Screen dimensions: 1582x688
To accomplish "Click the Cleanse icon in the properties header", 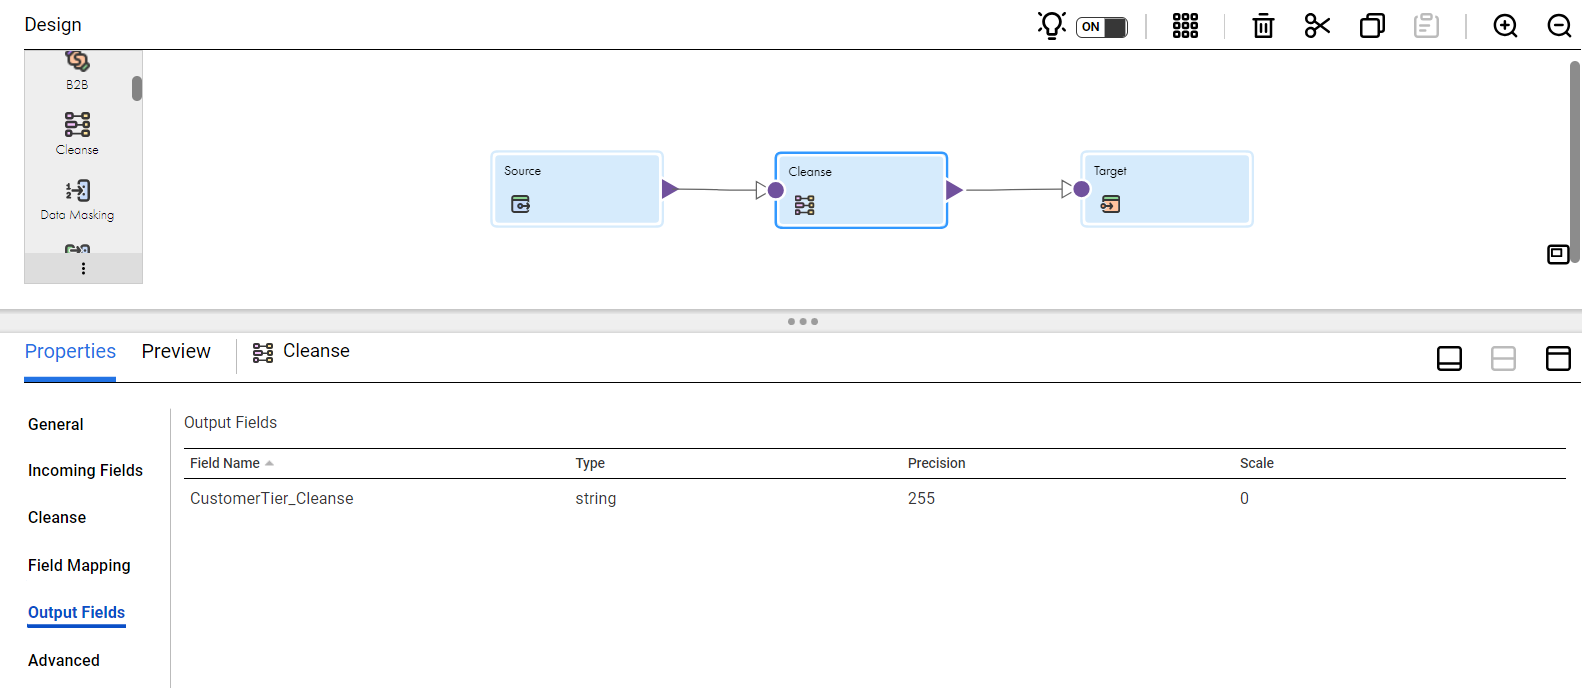I will [x=263, y=352].
